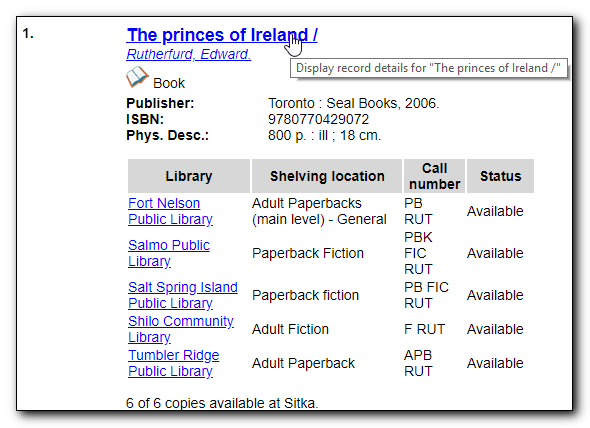Click Fort Nelson's Available status cell
Screen dimensions: 590x428
pyautogui.click(x=495, y=211)
